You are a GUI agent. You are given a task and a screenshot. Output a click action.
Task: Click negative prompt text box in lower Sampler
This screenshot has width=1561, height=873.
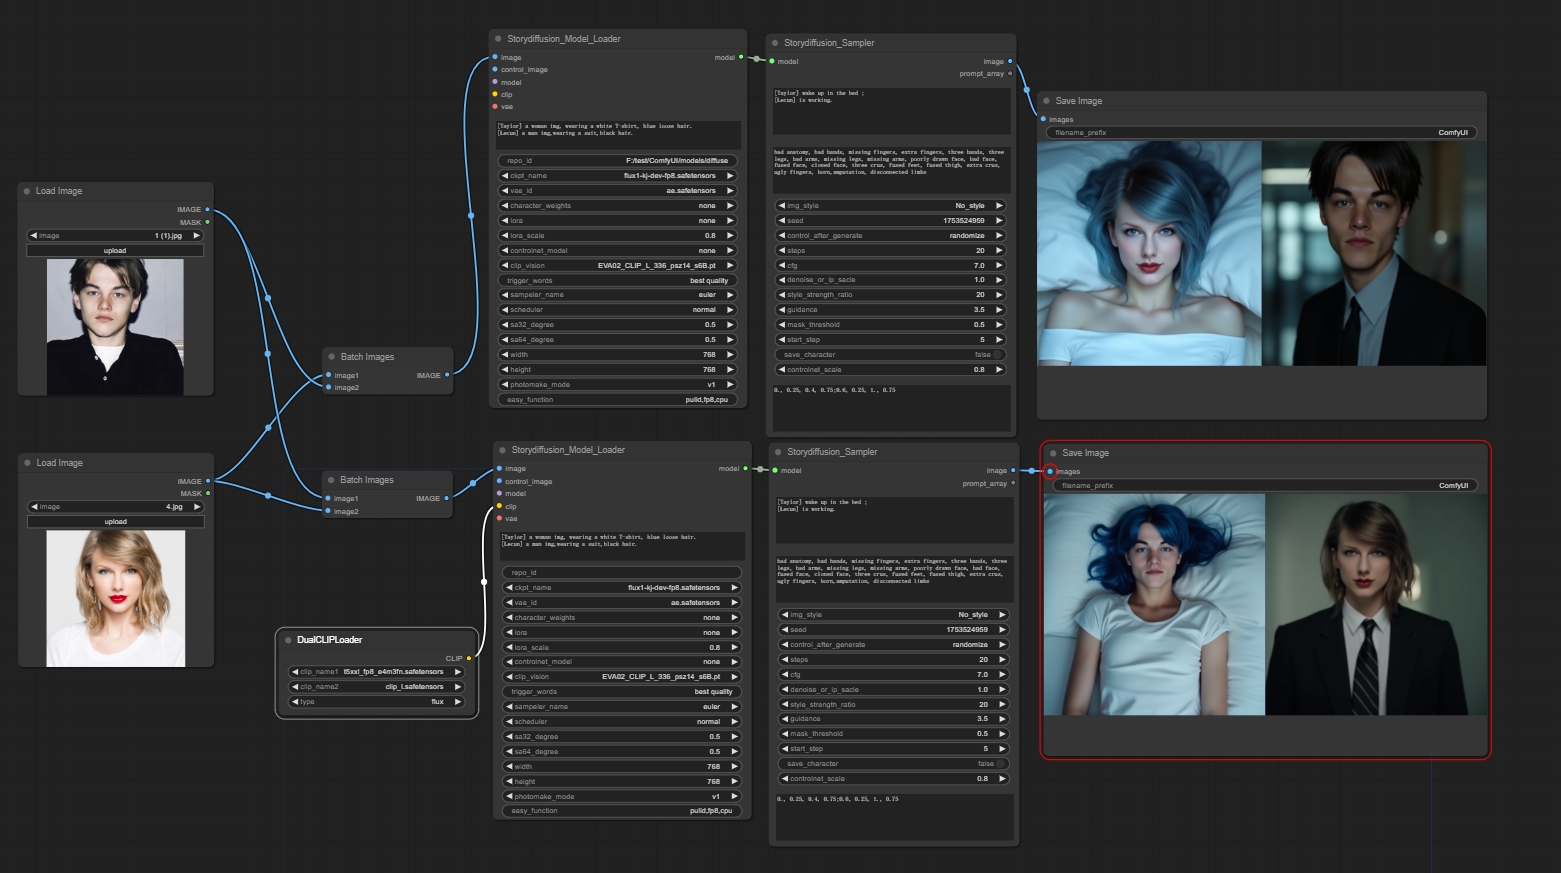pyautogui.click(x=894, y=578)
